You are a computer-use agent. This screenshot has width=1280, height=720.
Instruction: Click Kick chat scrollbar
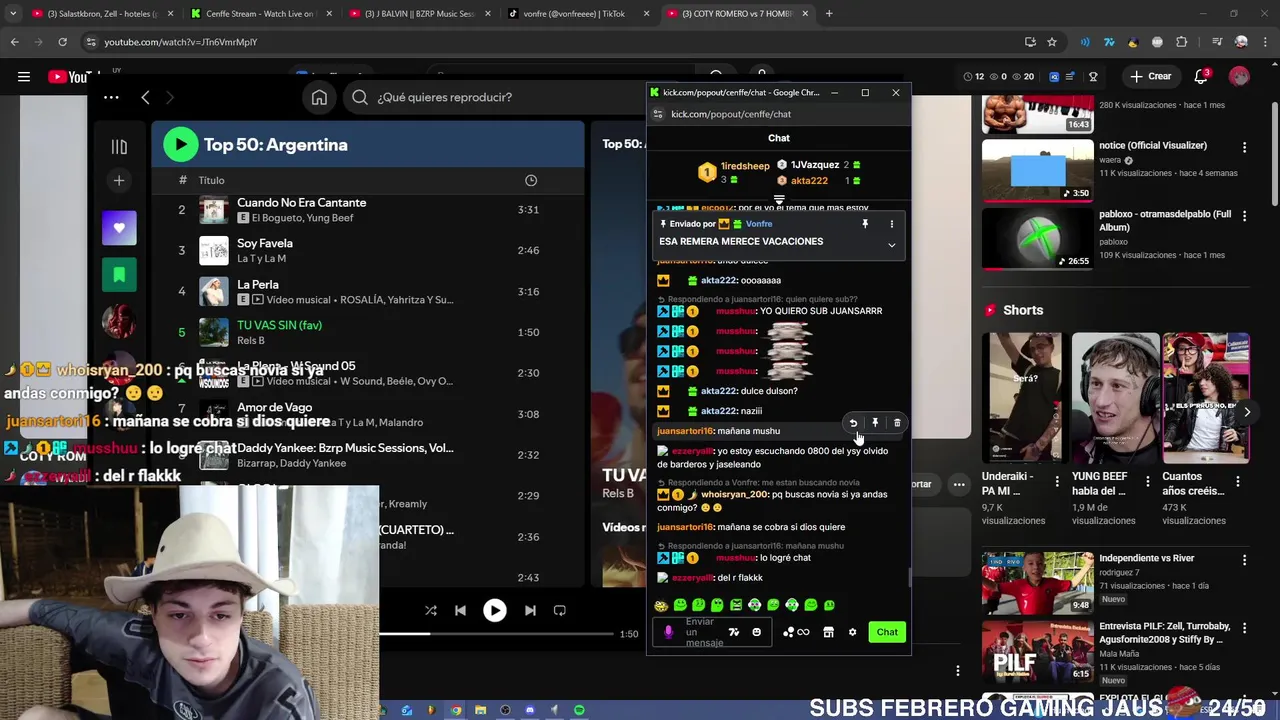(x=909, y=577)
